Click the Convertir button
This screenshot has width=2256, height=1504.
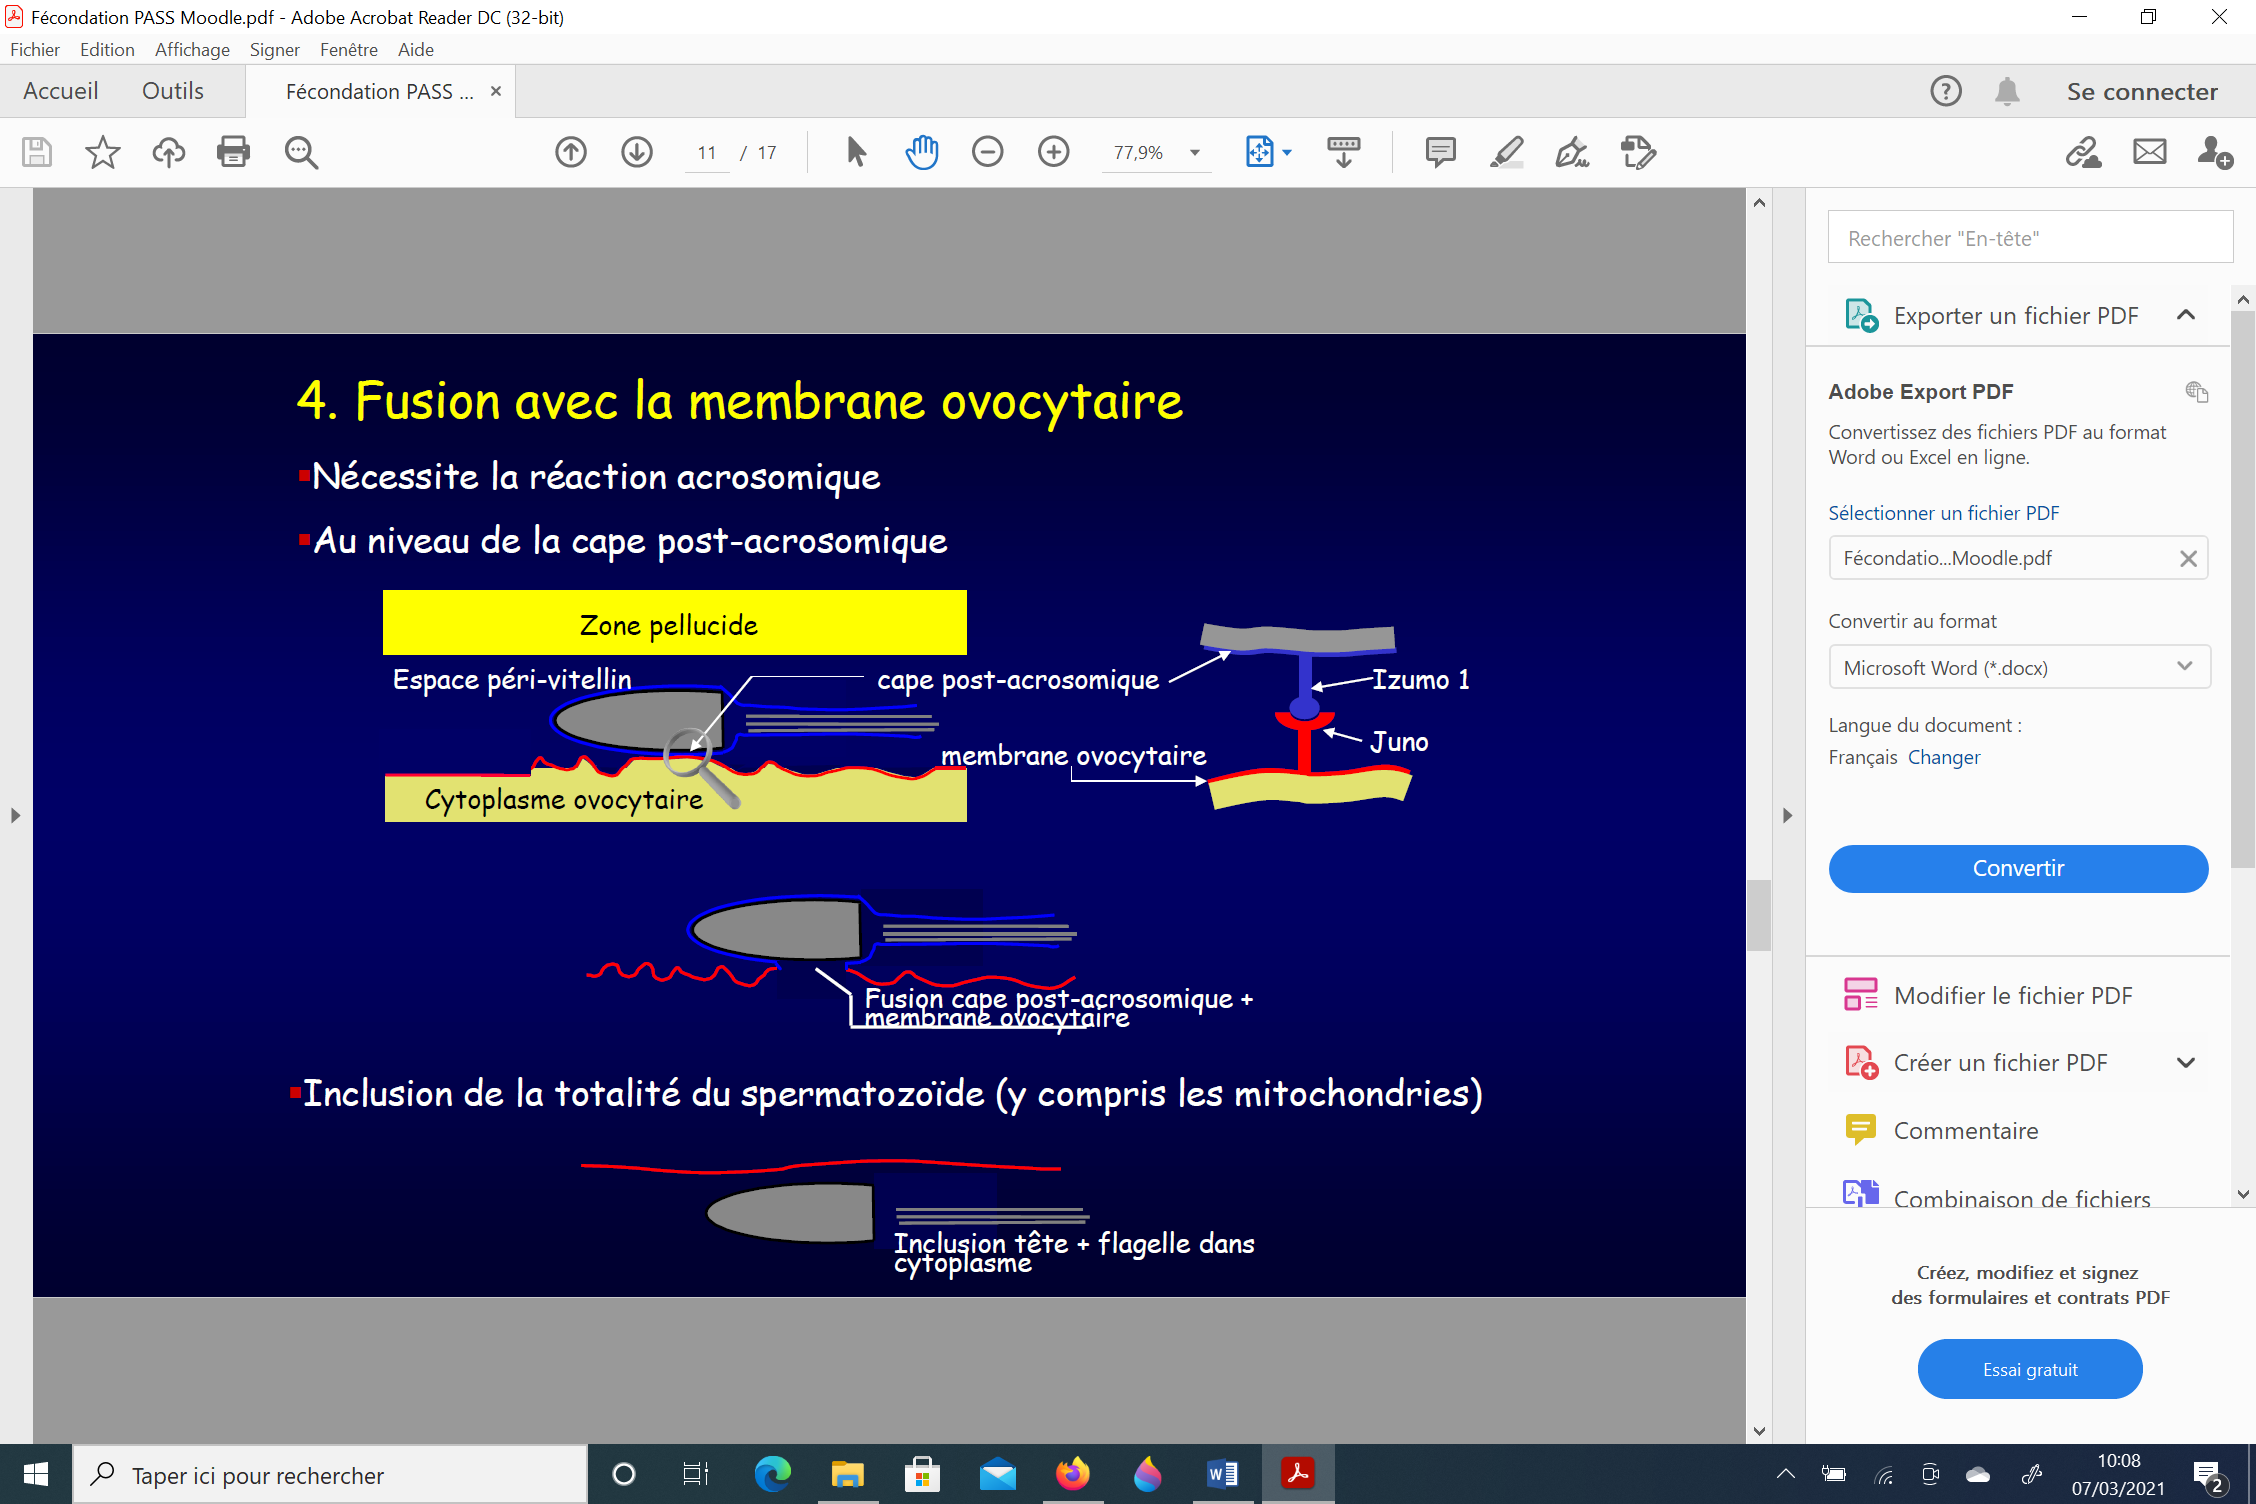[x=2018, y=868]
